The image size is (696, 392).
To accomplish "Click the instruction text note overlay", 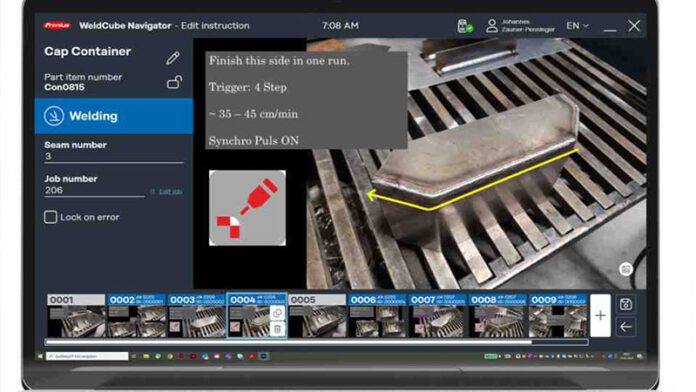I will point(306,100).
